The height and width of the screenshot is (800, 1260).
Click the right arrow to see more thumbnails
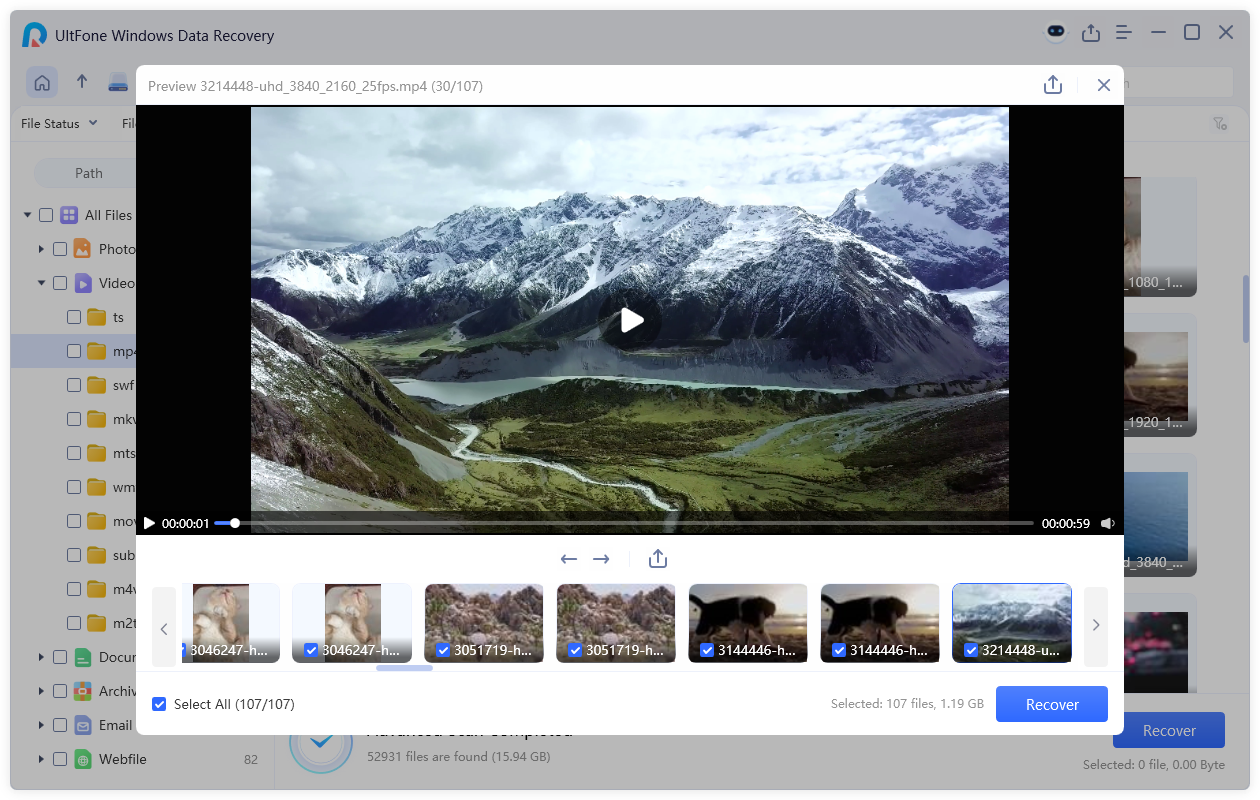tap(1095, 626)
